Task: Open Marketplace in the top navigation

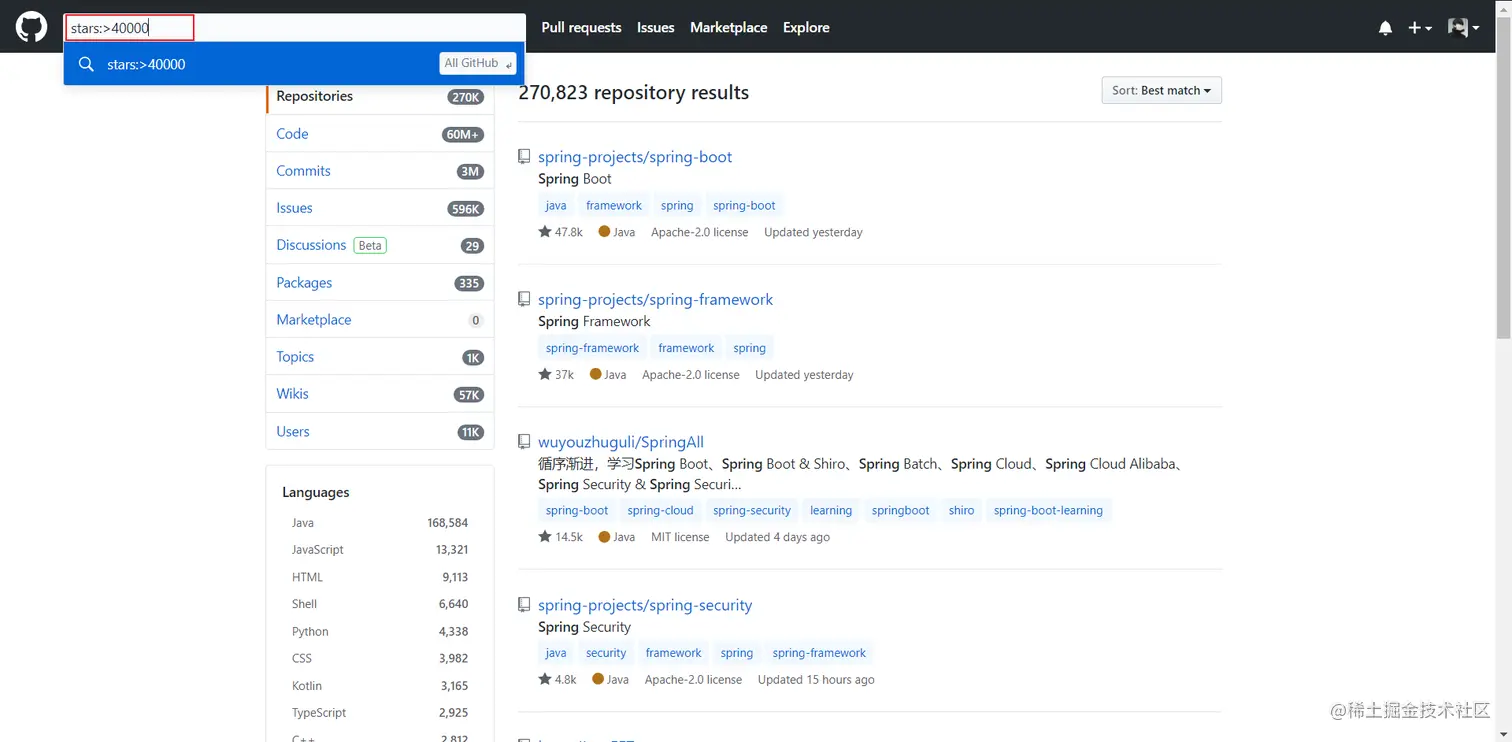Action: coord(728,28)
